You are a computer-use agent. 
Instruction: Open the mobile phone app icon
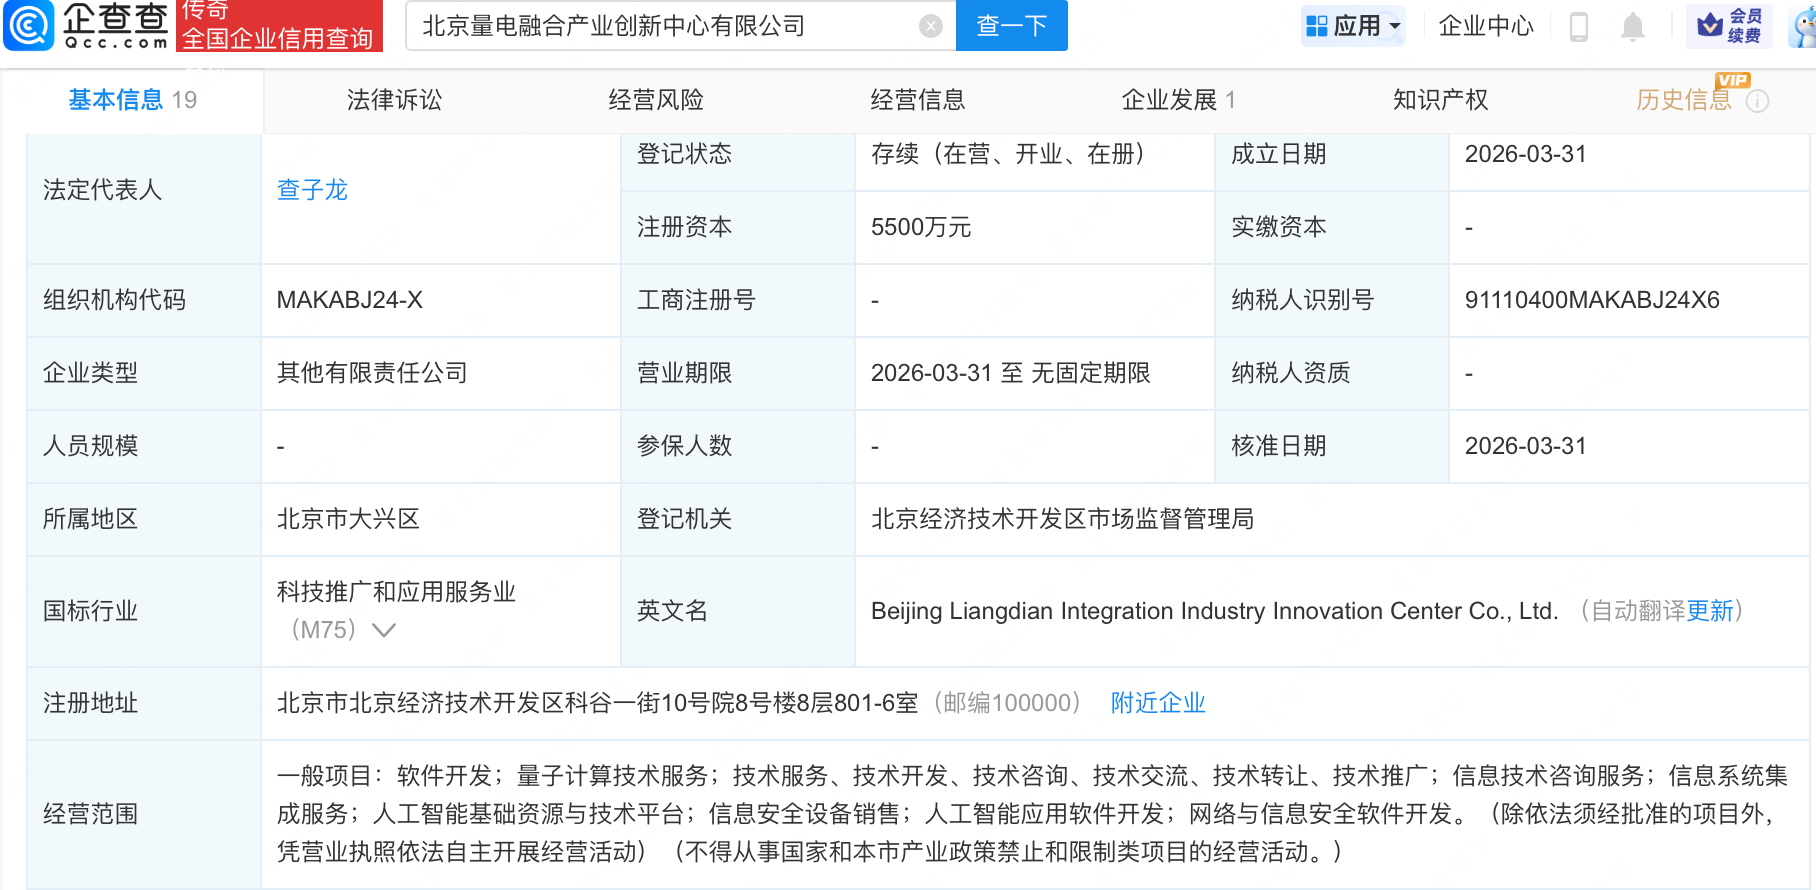pos(1579,26)
